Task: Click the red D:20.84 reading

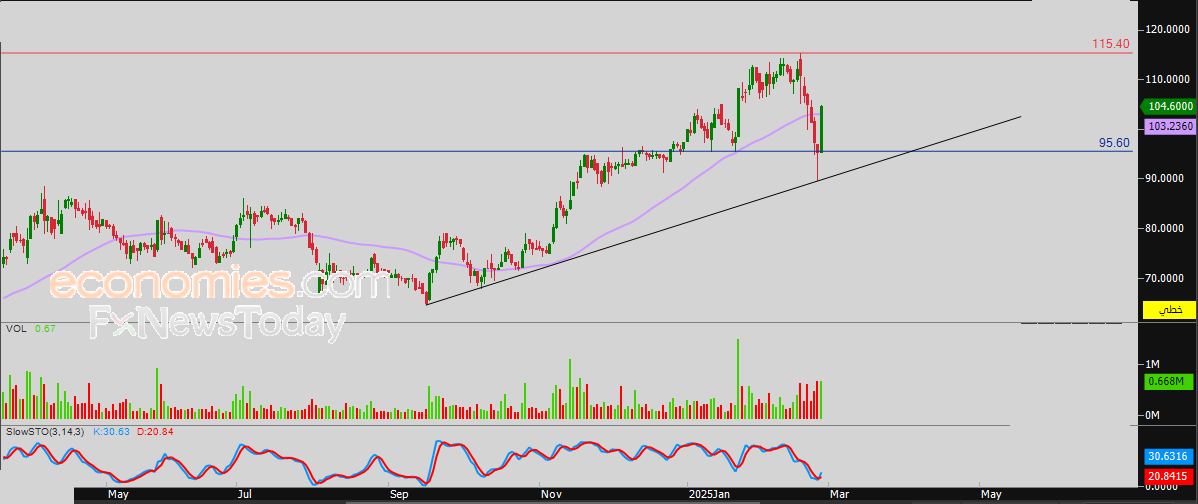Action: (157, 430)
